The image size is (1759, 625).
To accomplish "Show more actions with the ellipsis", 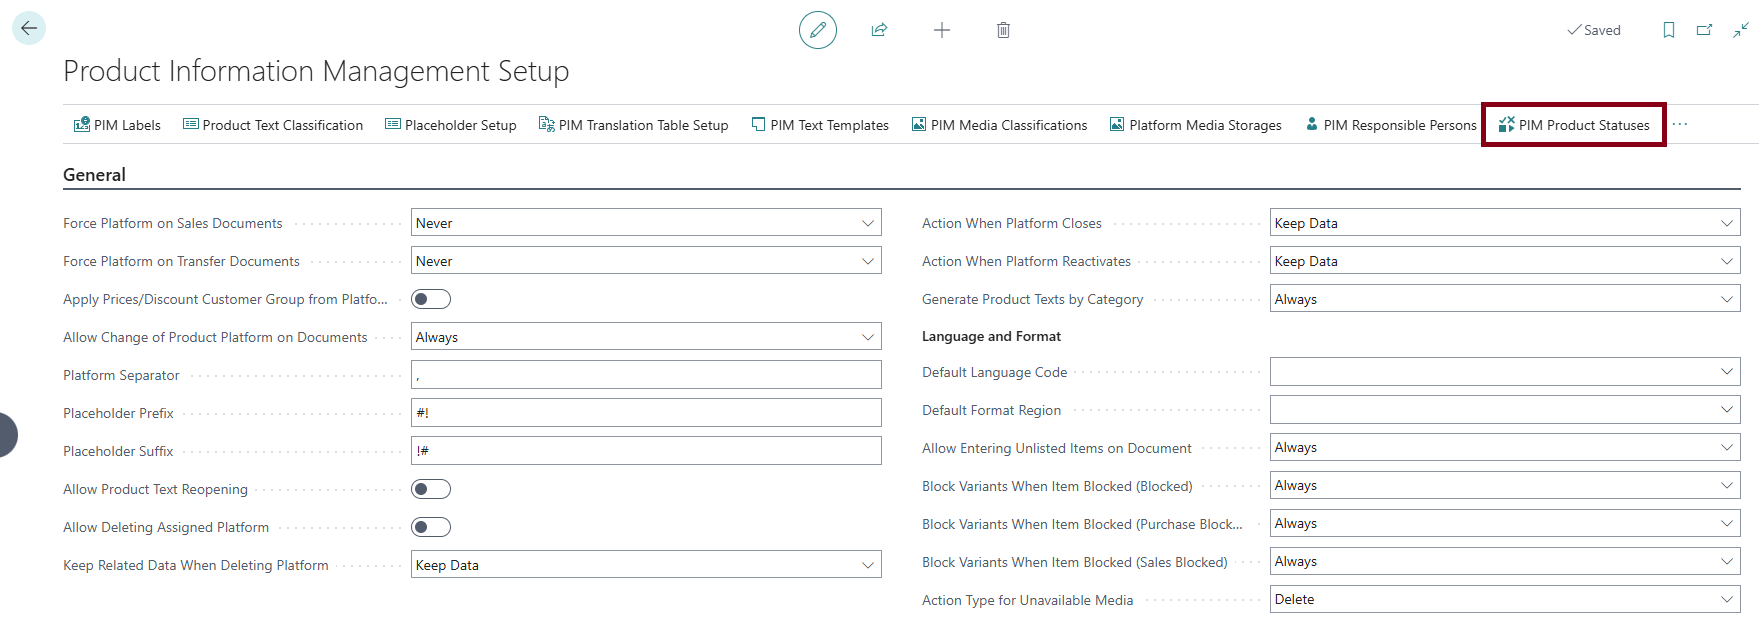I will [1680, 124].
